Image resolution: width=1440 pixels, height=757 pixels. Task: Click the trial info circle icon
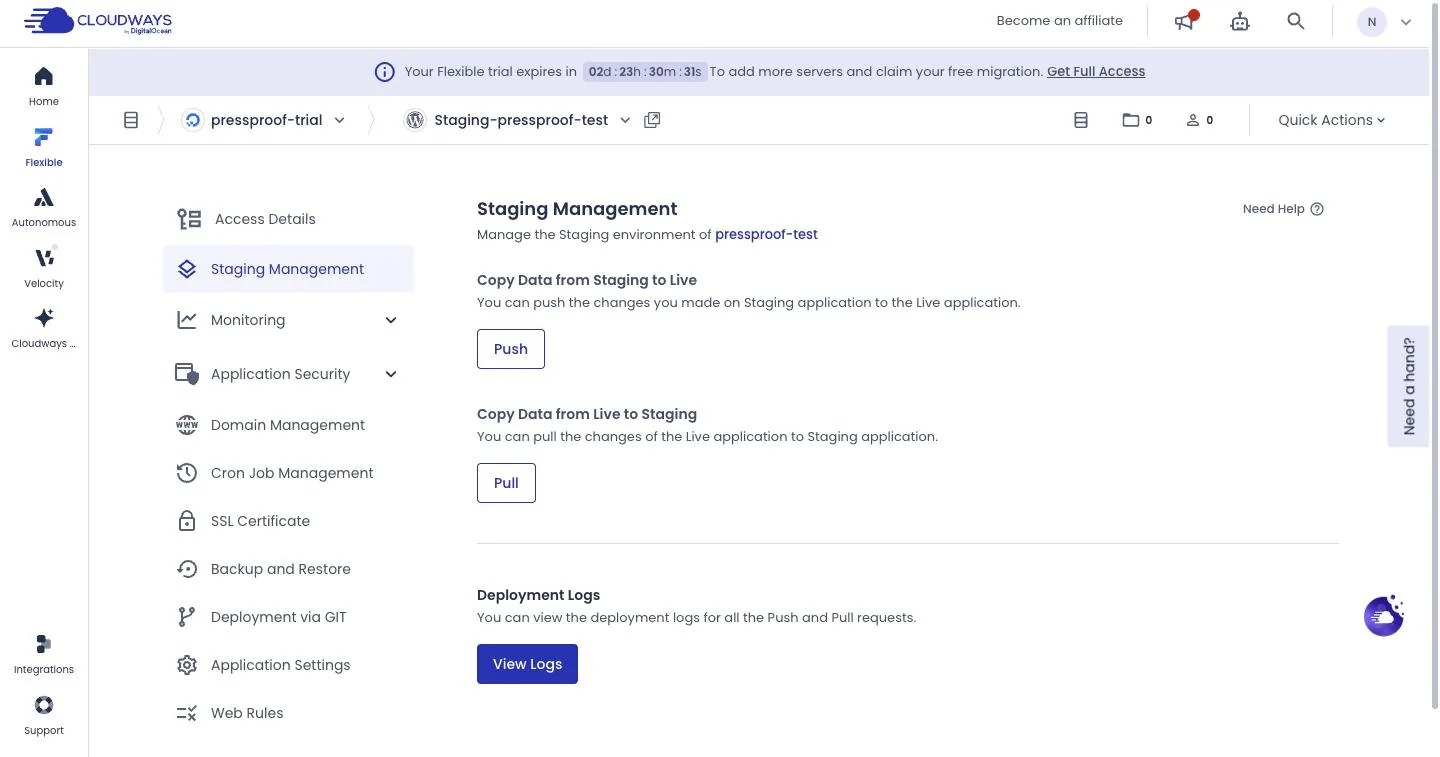click(384, 72)
